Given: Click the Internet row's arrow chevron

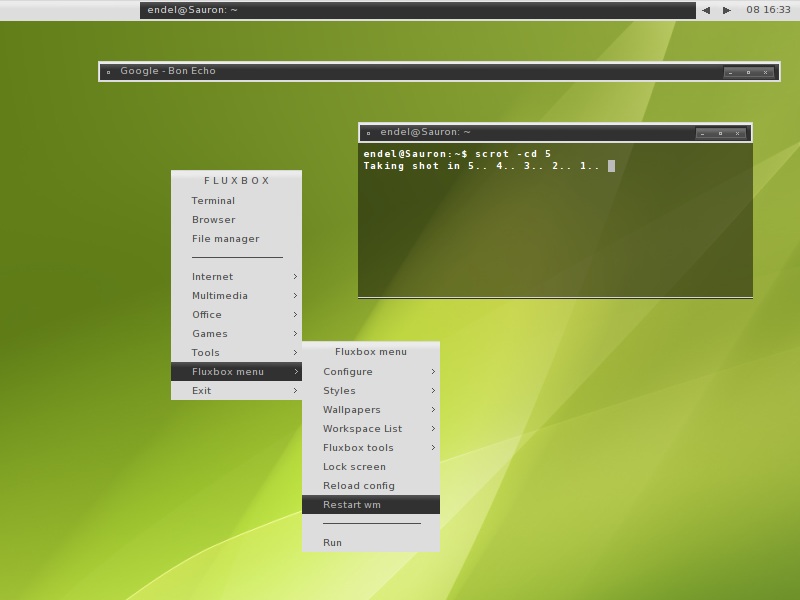Looking at the screenshot, I should [x=295, y=277].
